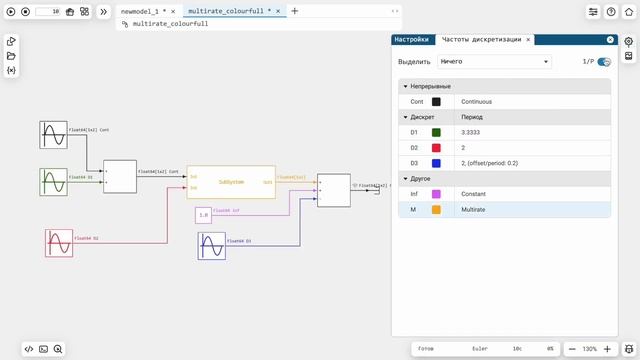The image size is (640, 360).
Task: Click the Euler solver in status bar
Action: (480, 349)
